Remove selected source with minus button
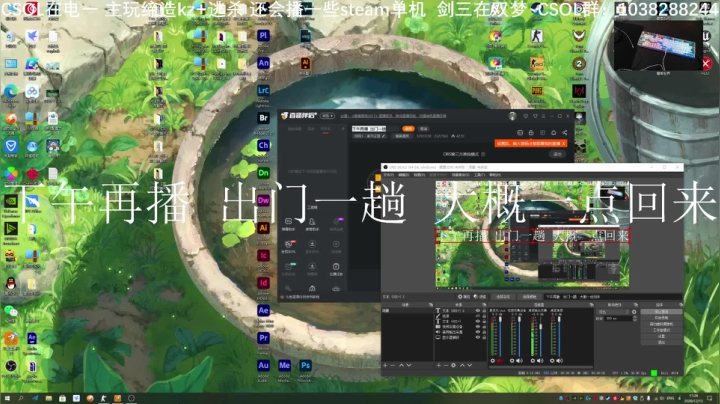The width and height of the screenshot is (720, 404). coord(446,365)
